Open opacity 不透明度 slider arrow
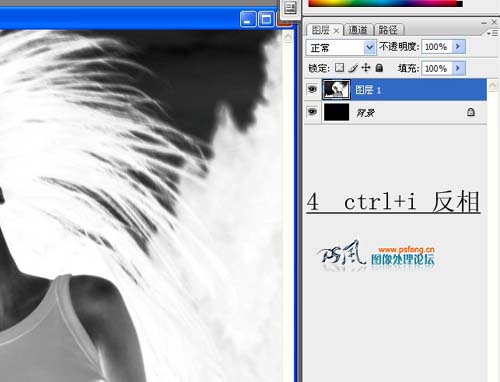The height and width of the screenshot is (382, 500). (458, 47)
